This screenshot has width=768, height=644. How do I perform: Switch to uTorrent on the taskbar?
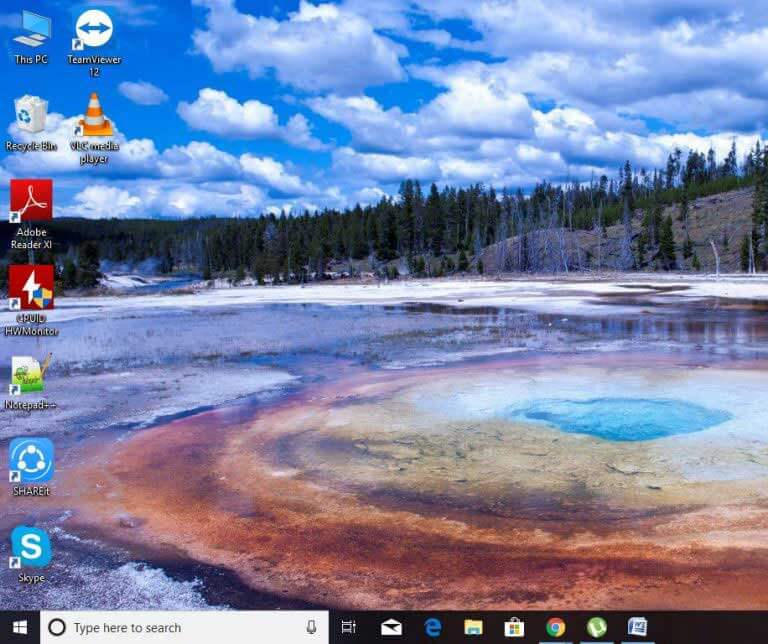597,627
